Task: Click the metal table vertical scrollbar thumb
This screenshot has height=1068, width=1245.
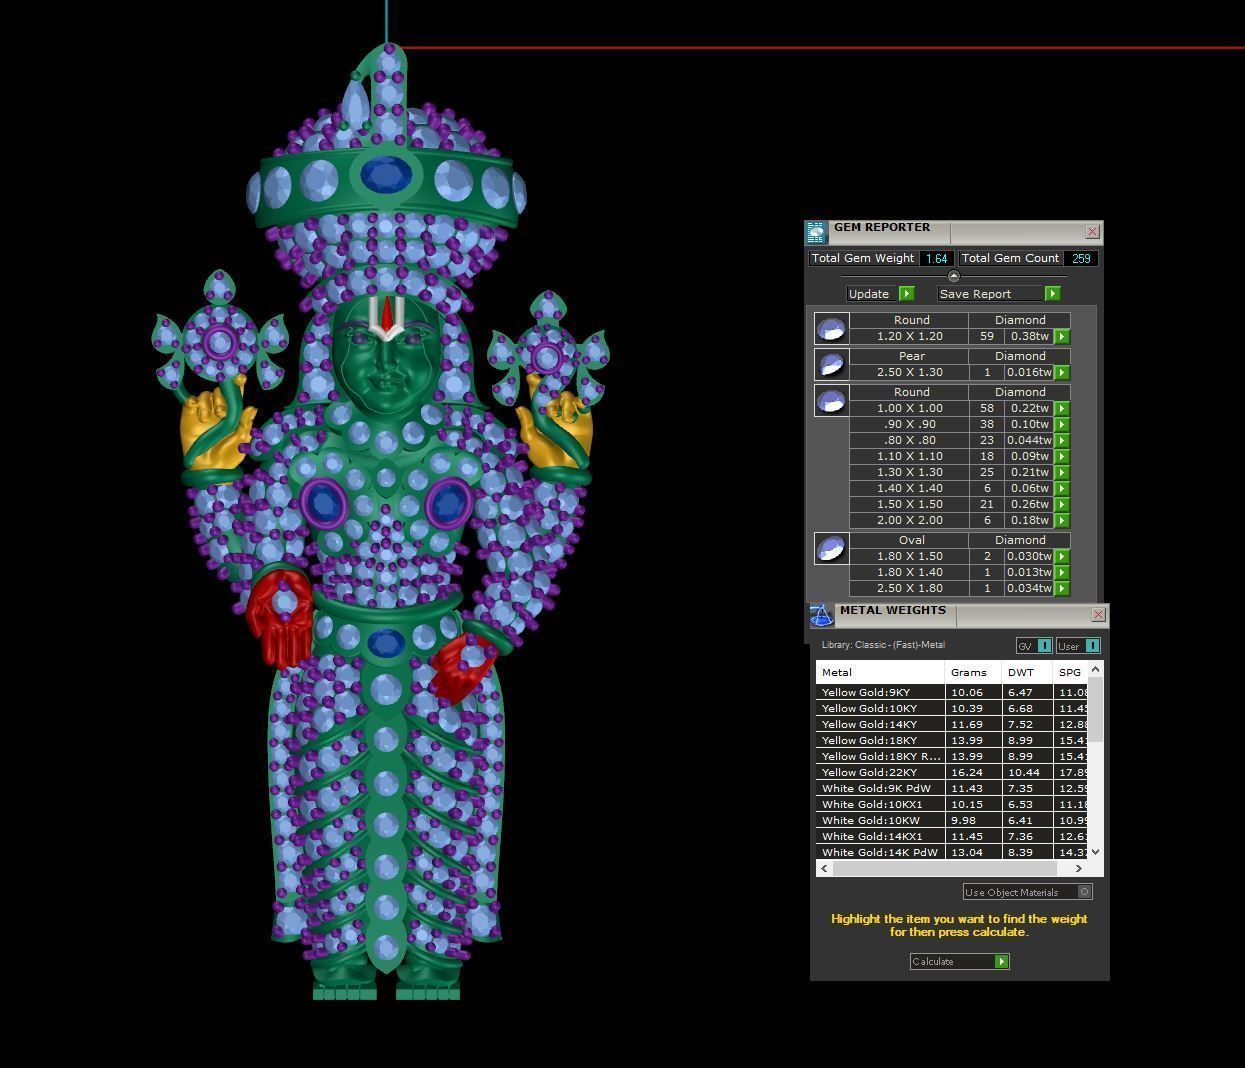Action: [1095, 709]
